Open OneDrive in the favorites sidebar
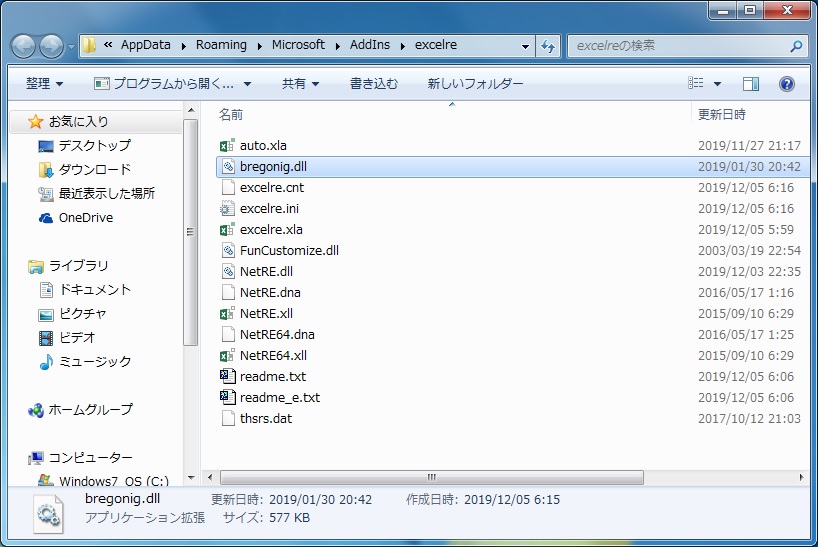This screenshot has width=818, height=547. pos(85,218)
